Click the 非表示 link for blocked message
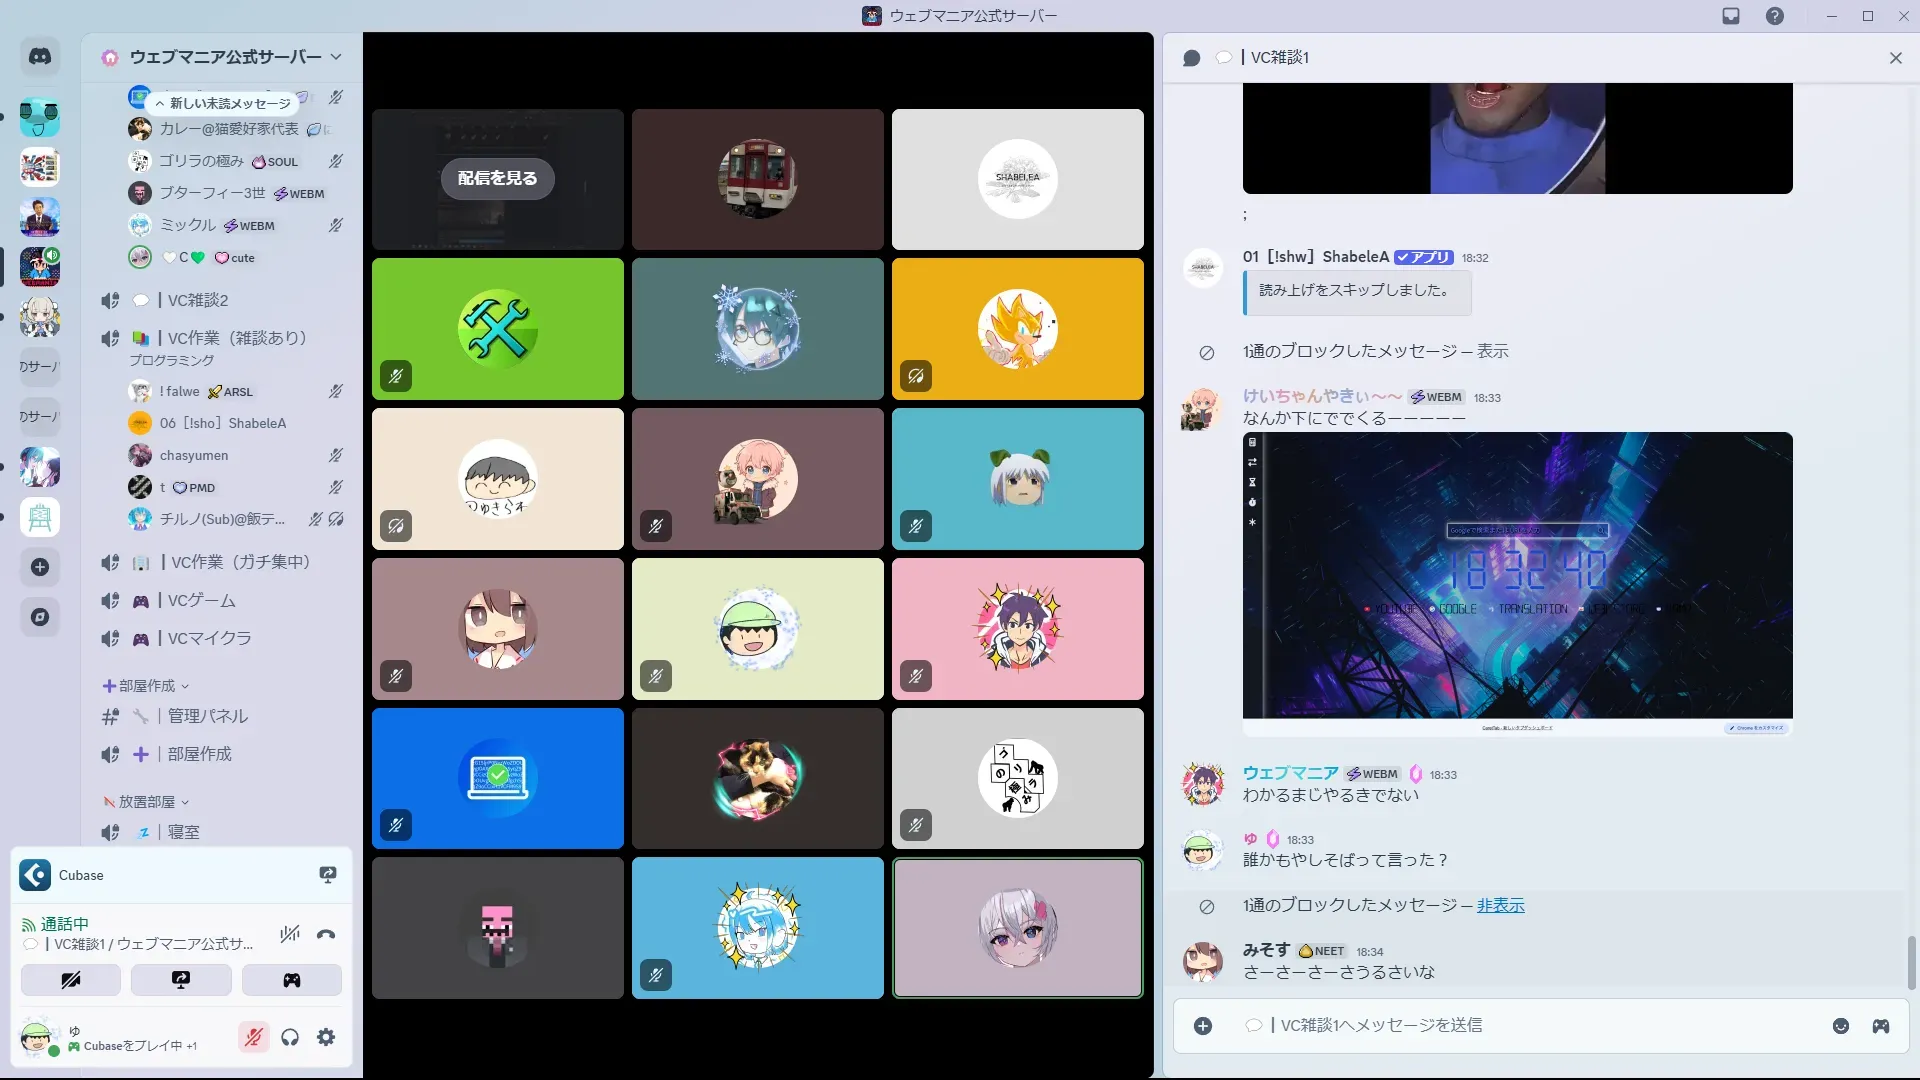1920x1080 pixels. tap(1500, 906)
